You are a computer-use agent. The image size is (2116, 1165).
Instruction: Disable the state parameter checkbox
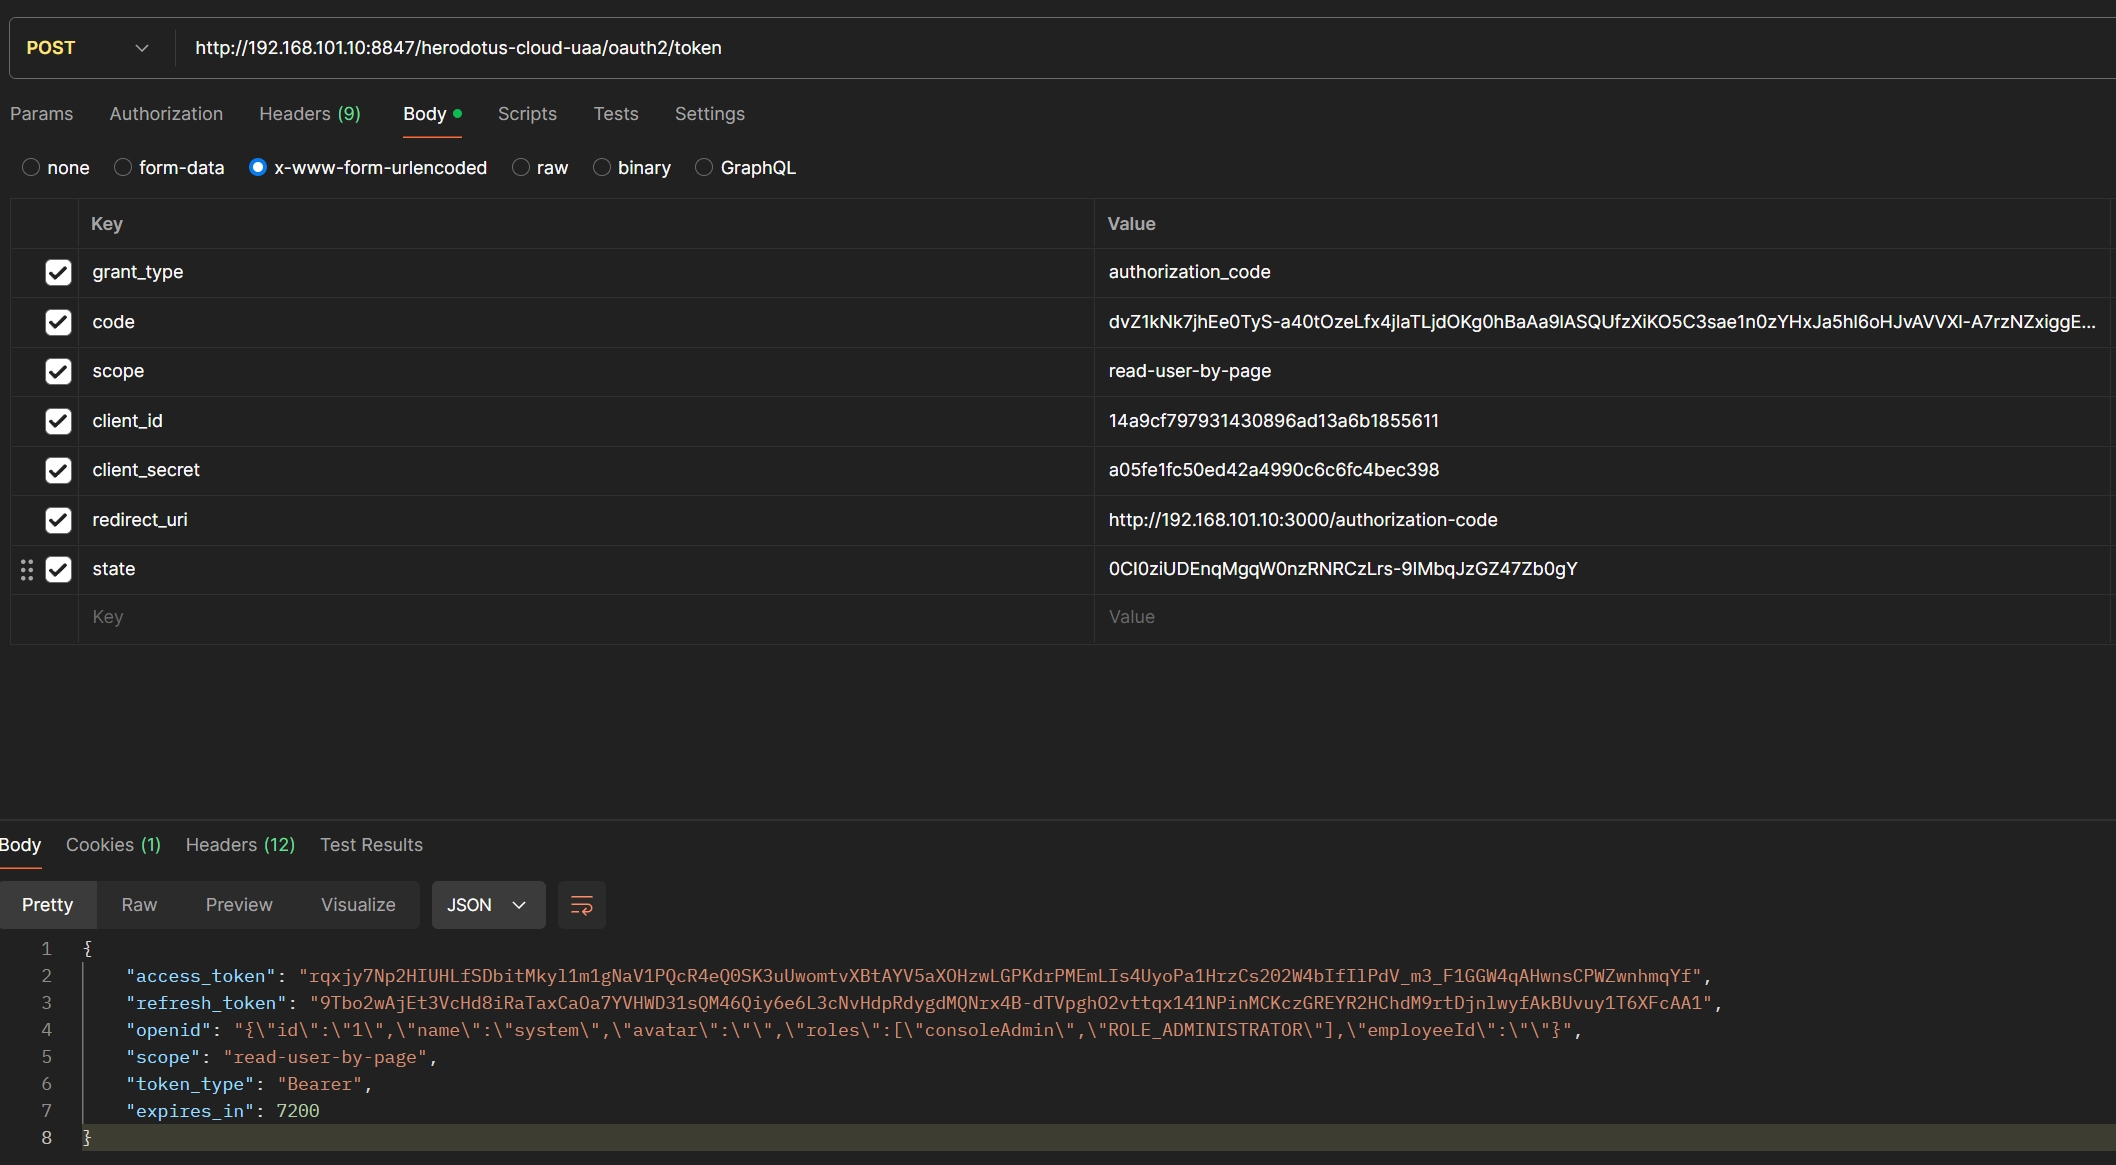pyautogui.click(x=58, y=570)
